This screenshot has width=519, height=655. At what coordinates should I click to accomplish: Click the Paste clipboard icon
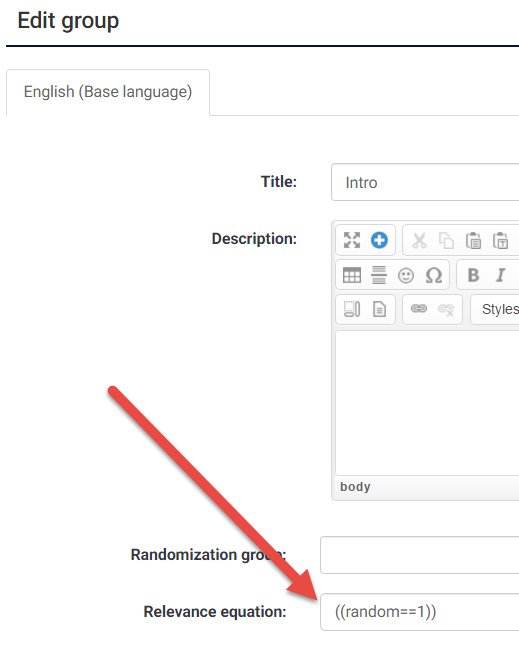(473, 241)
